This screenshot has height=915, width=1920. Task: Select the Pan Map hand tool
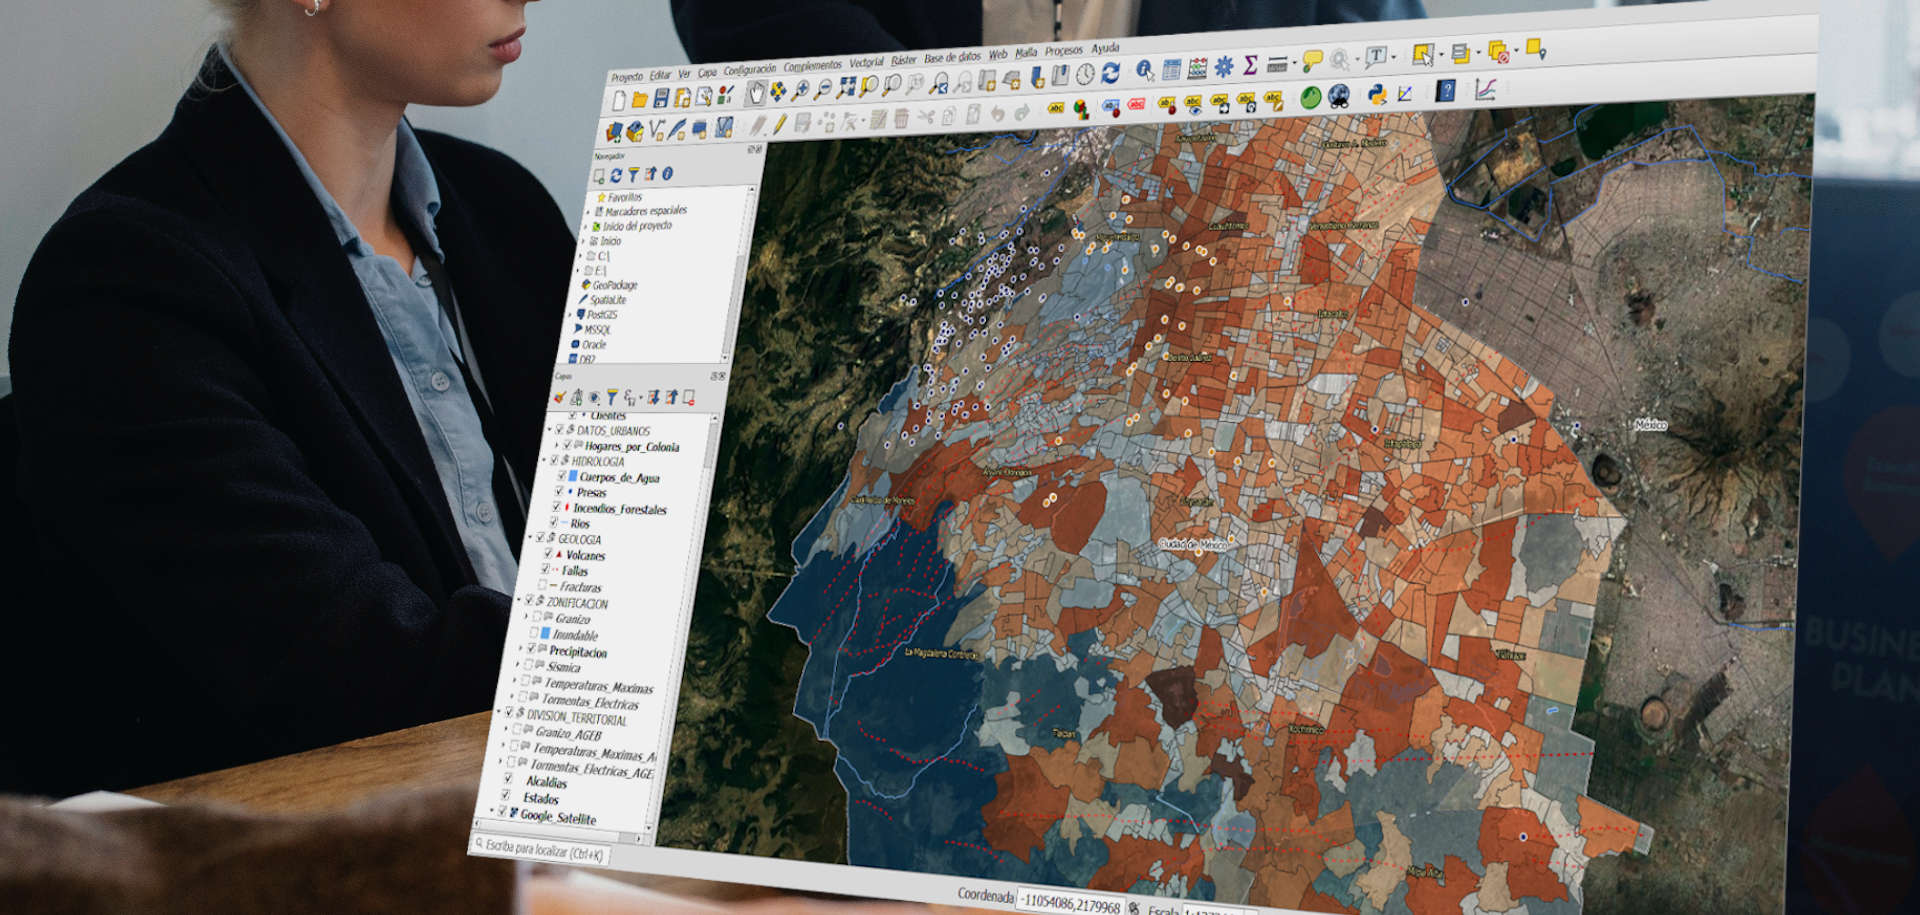tap(756, 93)
